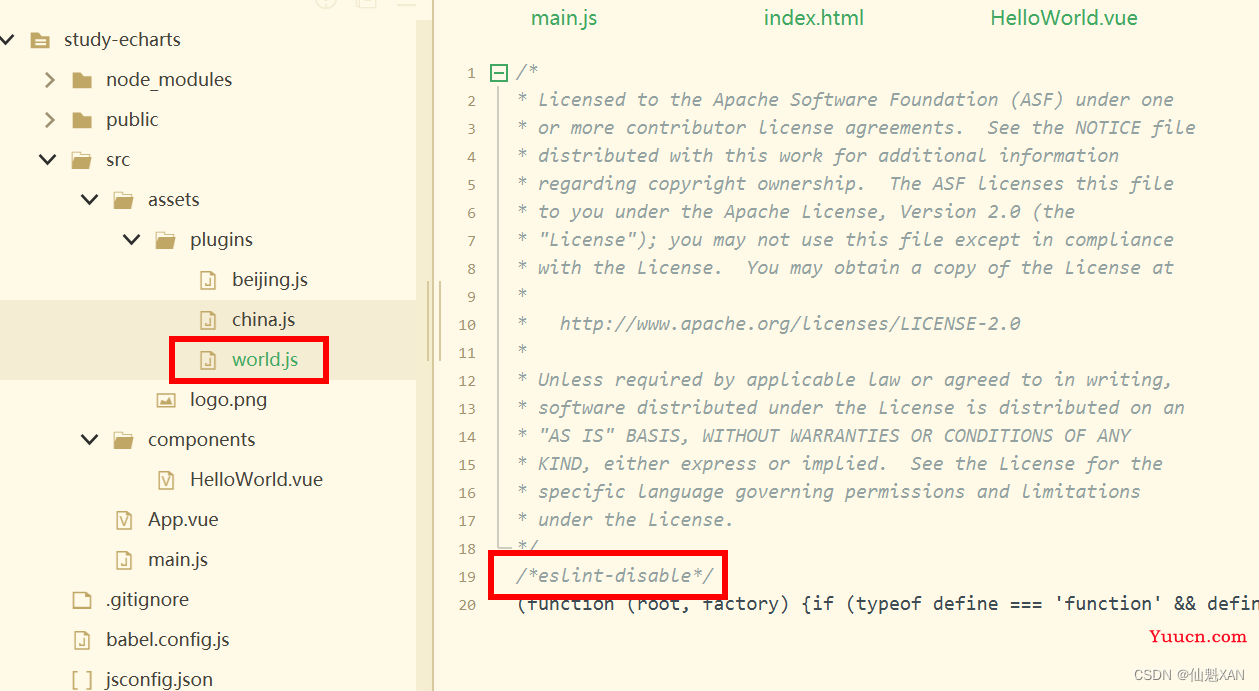Click the main.js file icon in tree
This screenshot has width=1259, height=691.
124,560
